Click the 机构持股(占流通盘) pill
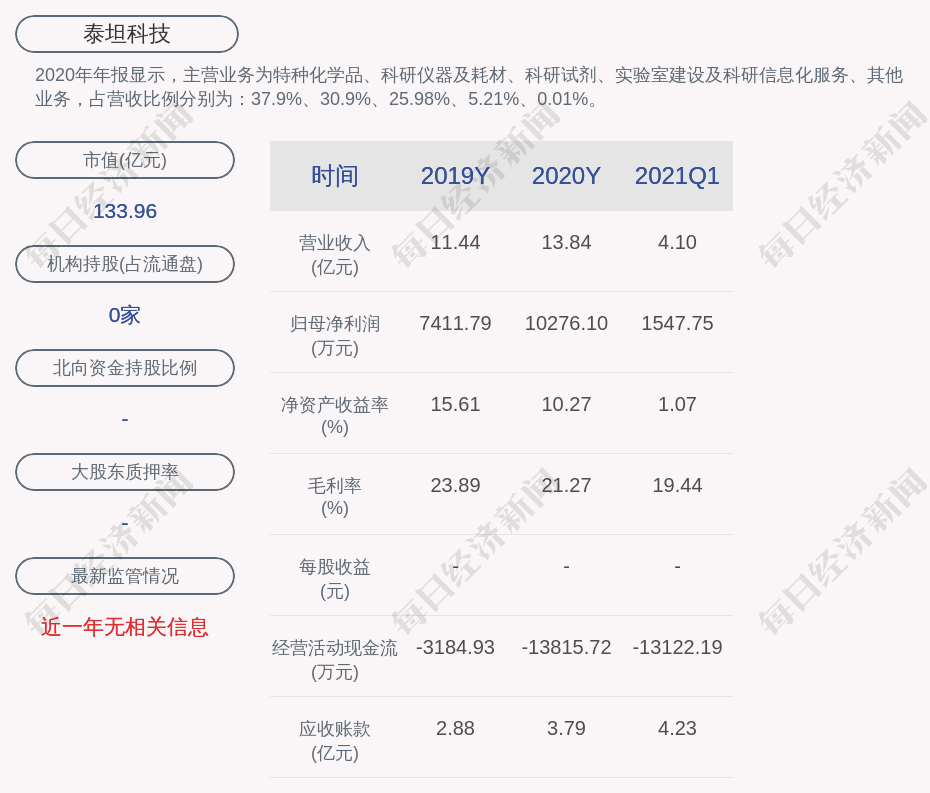This screenshot has height=793, width=930. pos(125,264)
